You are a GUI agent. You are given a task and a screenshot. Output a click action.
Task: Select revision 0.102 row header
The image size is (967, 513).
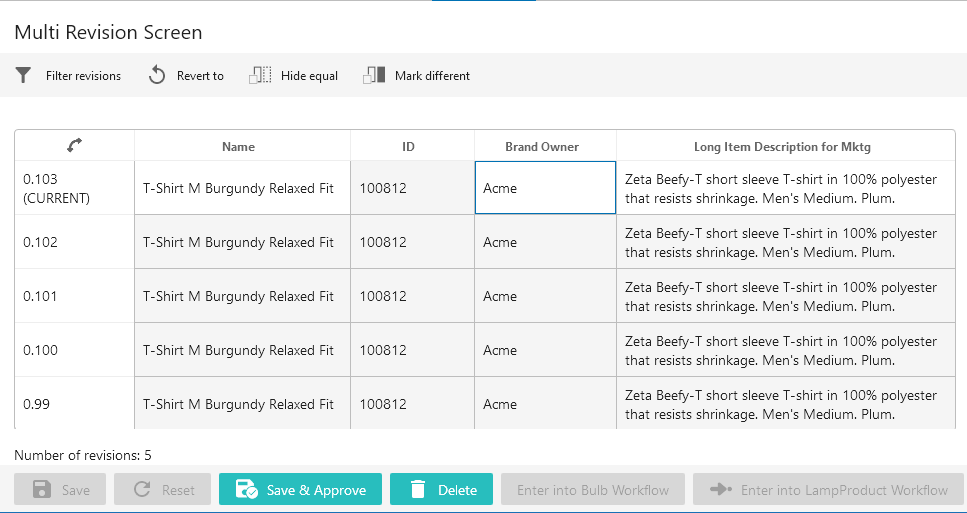(74, 242)
